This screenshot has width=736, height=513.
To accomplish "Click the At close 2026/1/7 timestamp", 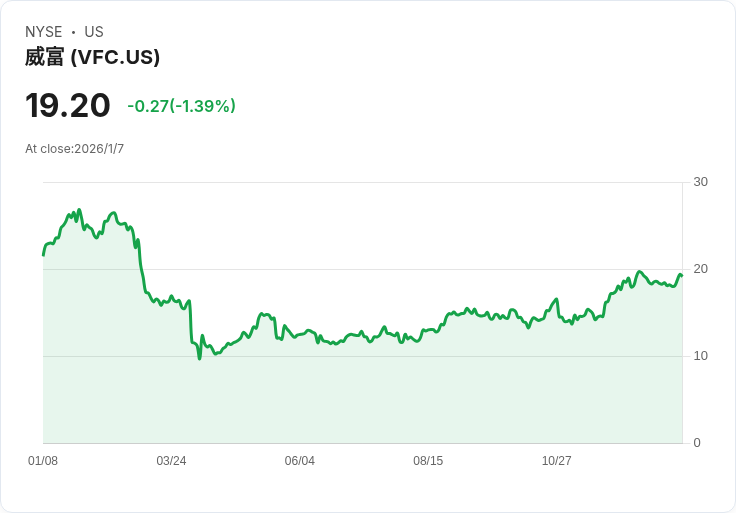I will click(75, 149).
